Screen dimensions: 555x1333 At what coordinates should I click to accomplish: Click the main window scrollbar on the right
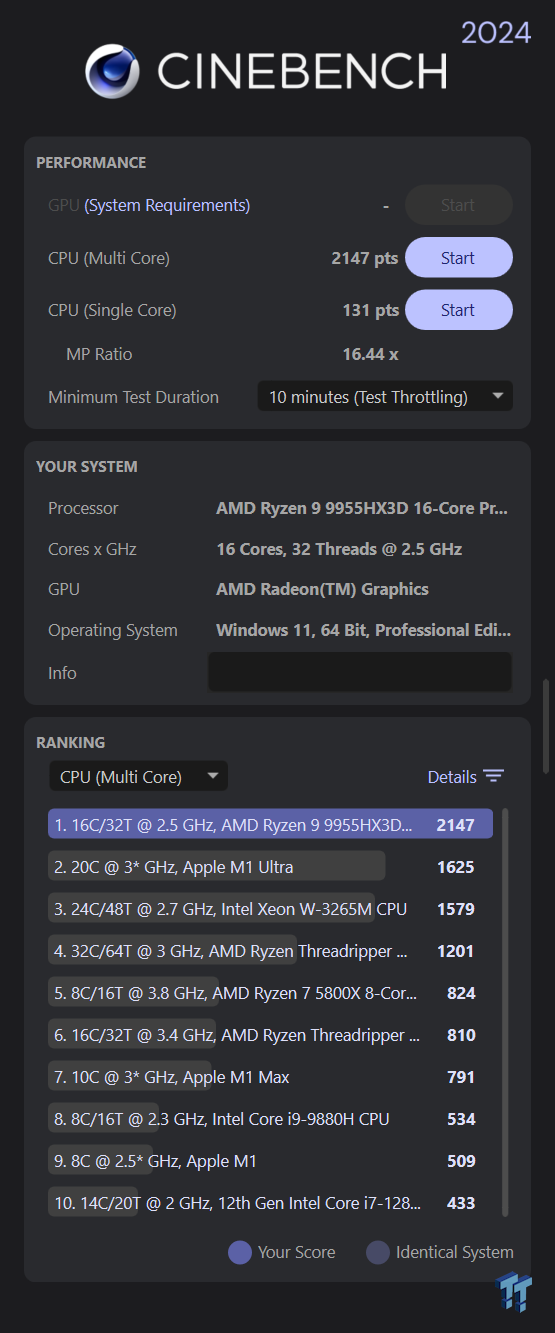[x=546, y=726]
